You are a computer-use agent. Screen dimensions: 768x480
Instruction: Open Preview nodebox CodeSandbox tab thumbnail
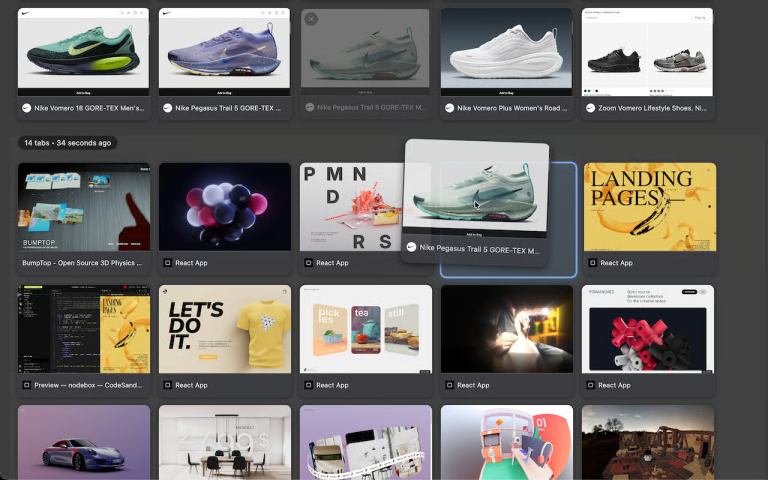pyautogui.click(x=84, y=329)
